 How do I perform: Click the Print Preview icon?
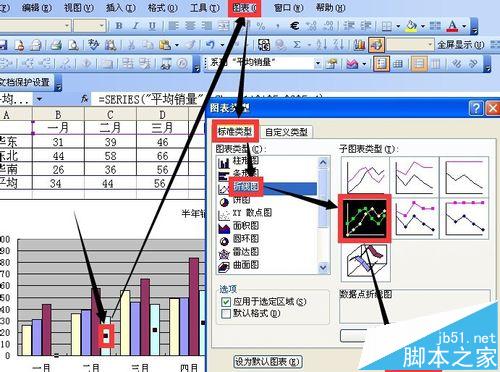click(x=73, y=45)
